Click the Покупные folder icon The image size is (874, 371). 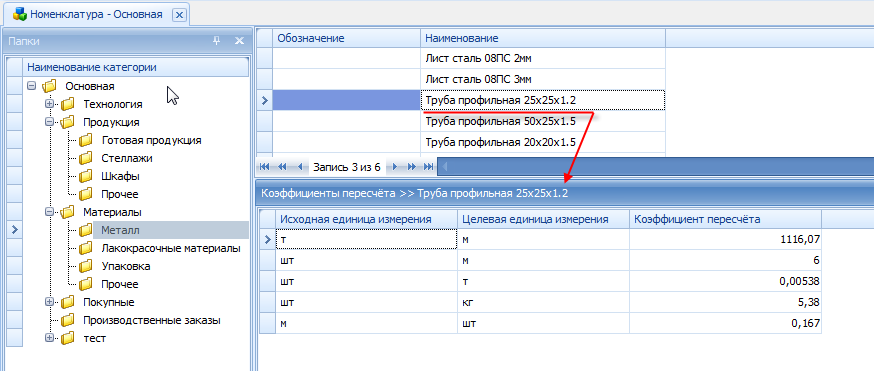pyautogui.click(x=67, y=302)
